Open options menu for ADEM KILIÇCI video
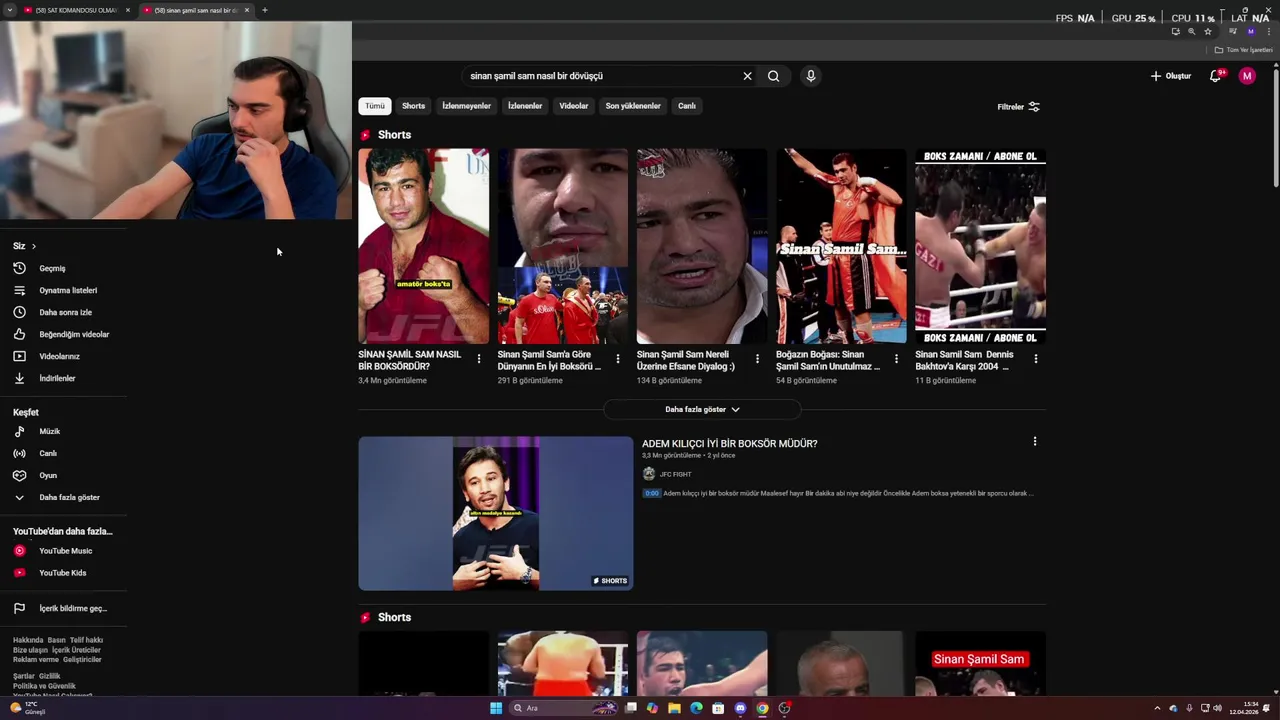The width and height of the screenshot is (1280, 720). pos(1035,441)
